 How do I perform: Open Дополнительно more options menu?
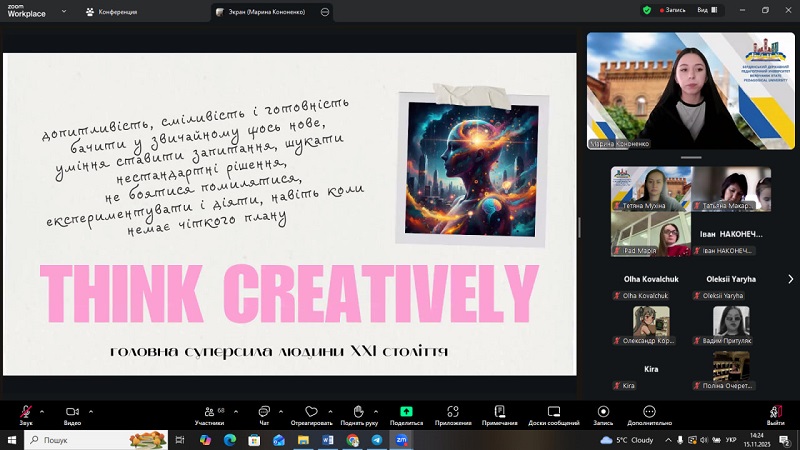click(x=649, y=411)
